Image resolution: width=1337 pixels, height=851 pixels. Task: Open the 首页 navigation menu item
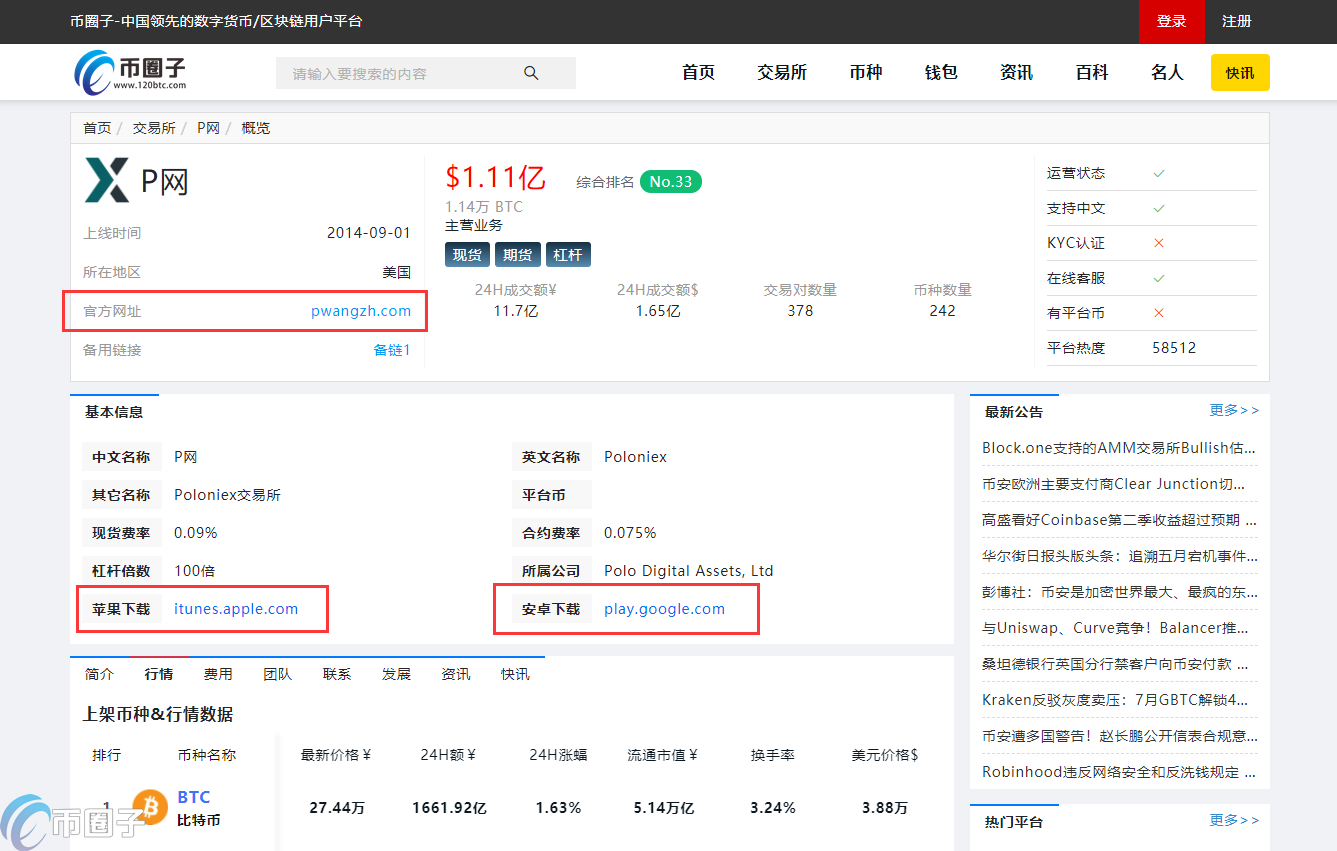698,73
